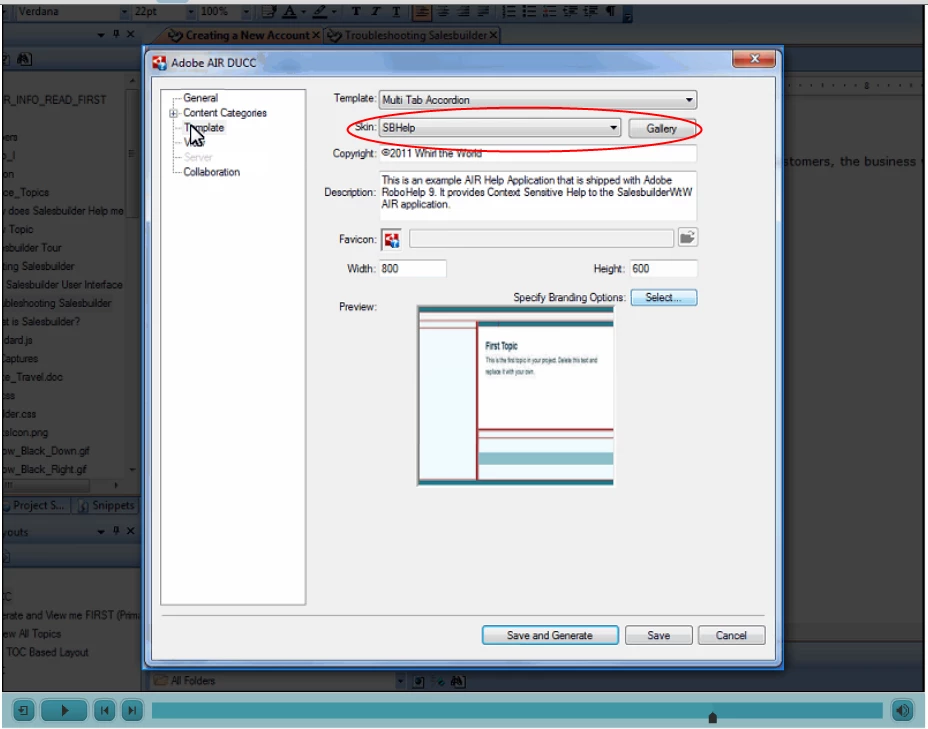Close Adobe AIR DUCC dialog with red X
The image size is (928, 729).
[x=754, y=59]
